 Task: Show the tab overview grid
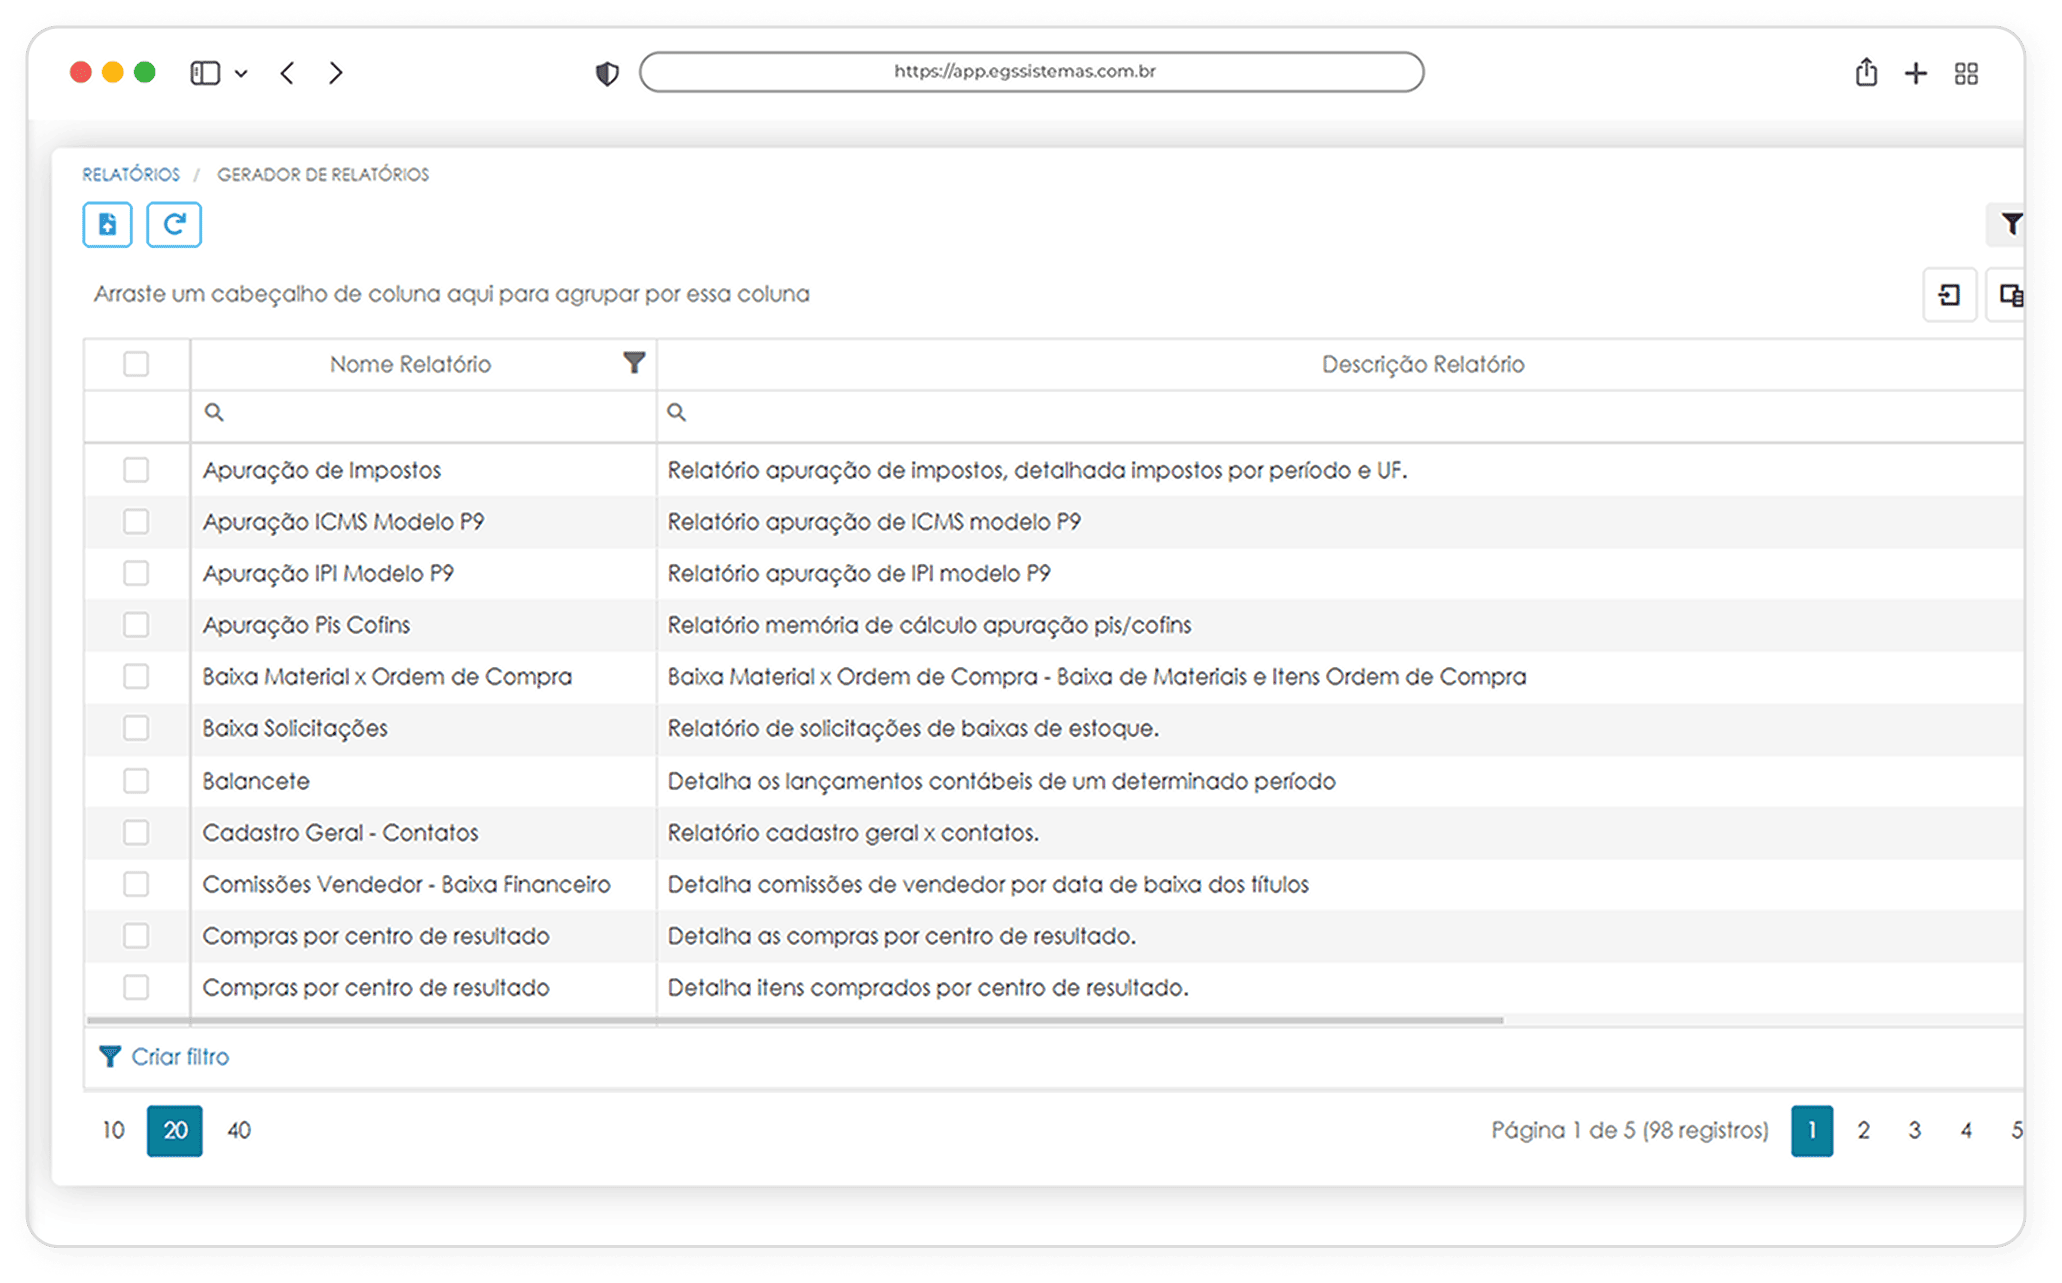tap(1966, 73)
